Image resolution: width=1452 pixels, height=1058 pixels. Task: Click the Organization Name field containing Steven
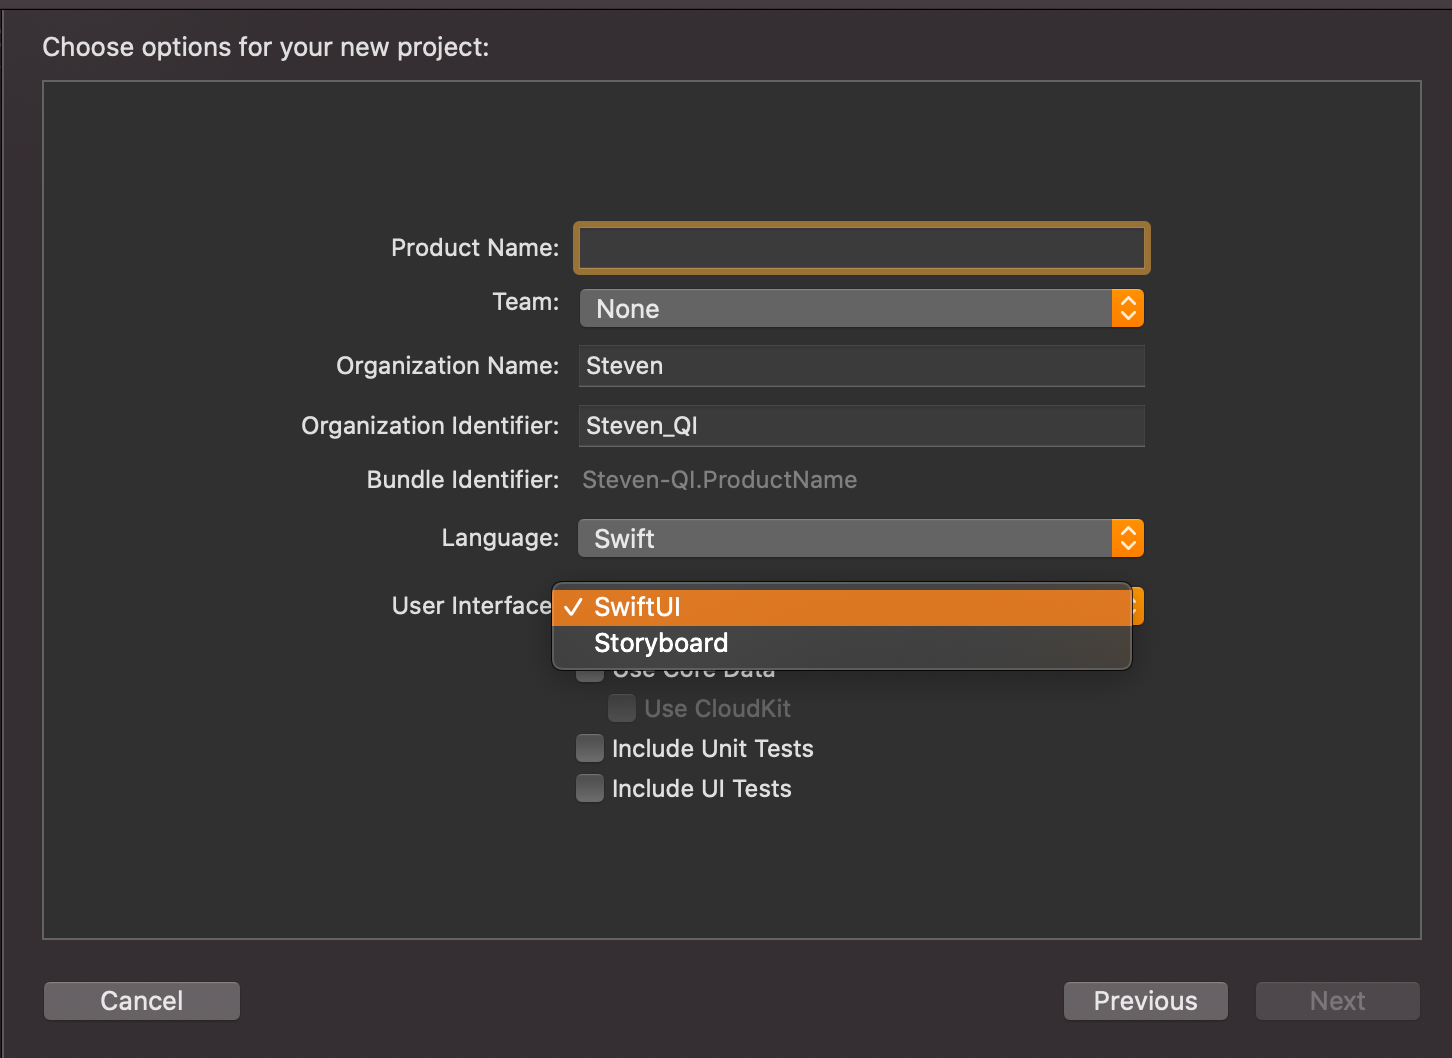pyautogui.click(x=861, y=366)
